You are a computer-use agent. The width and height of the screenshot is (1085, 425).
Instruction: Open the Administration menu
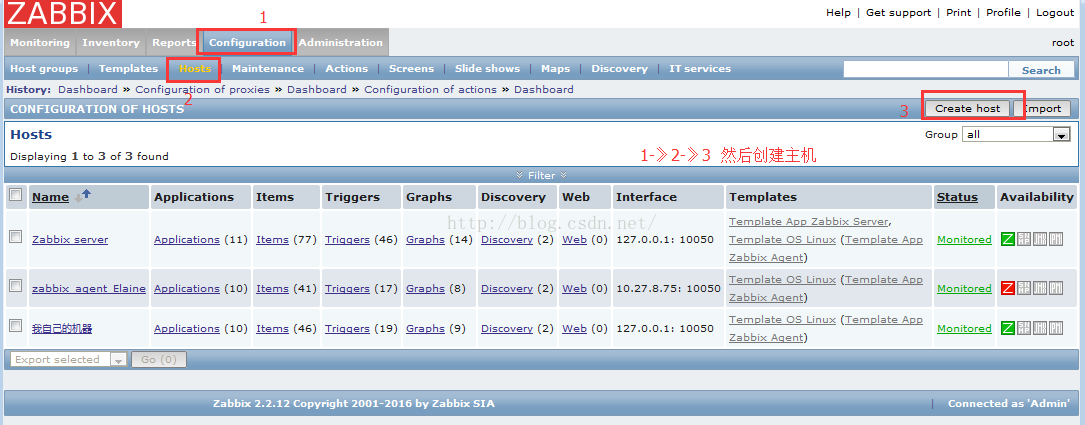(x=340, y=42)
